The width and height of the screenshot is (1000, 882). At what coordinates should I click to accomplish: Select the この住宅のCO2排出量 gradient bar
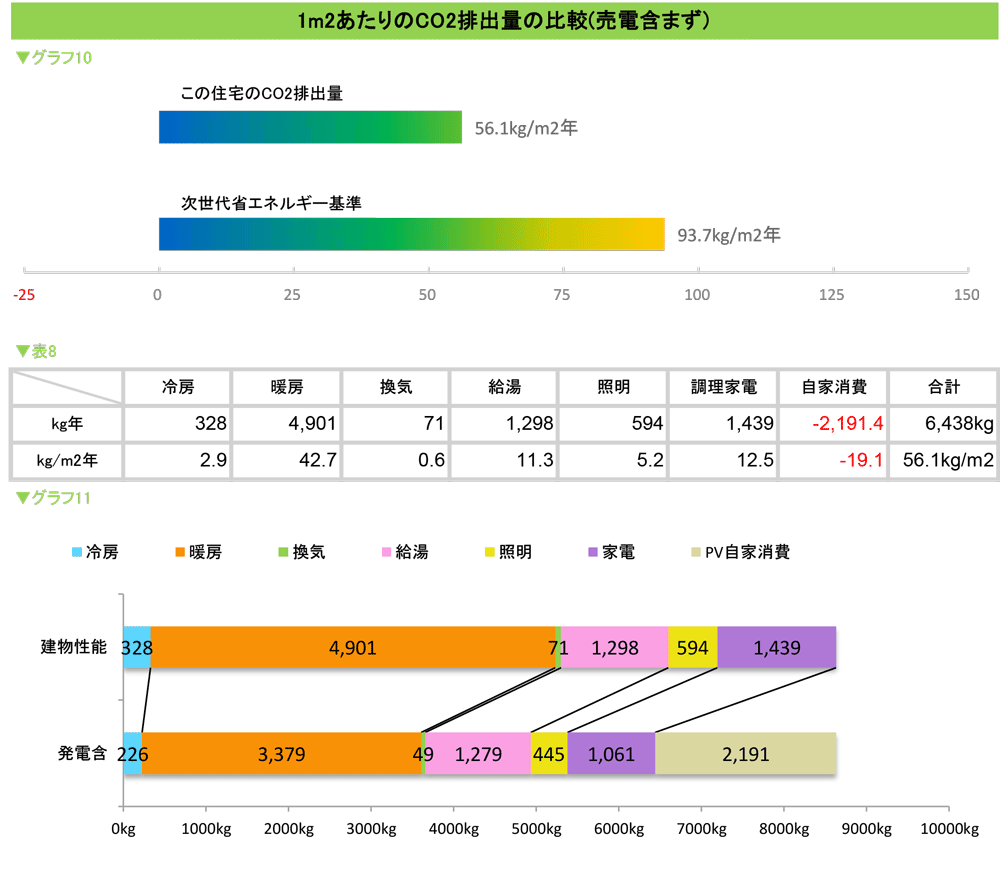click(310, 127)
